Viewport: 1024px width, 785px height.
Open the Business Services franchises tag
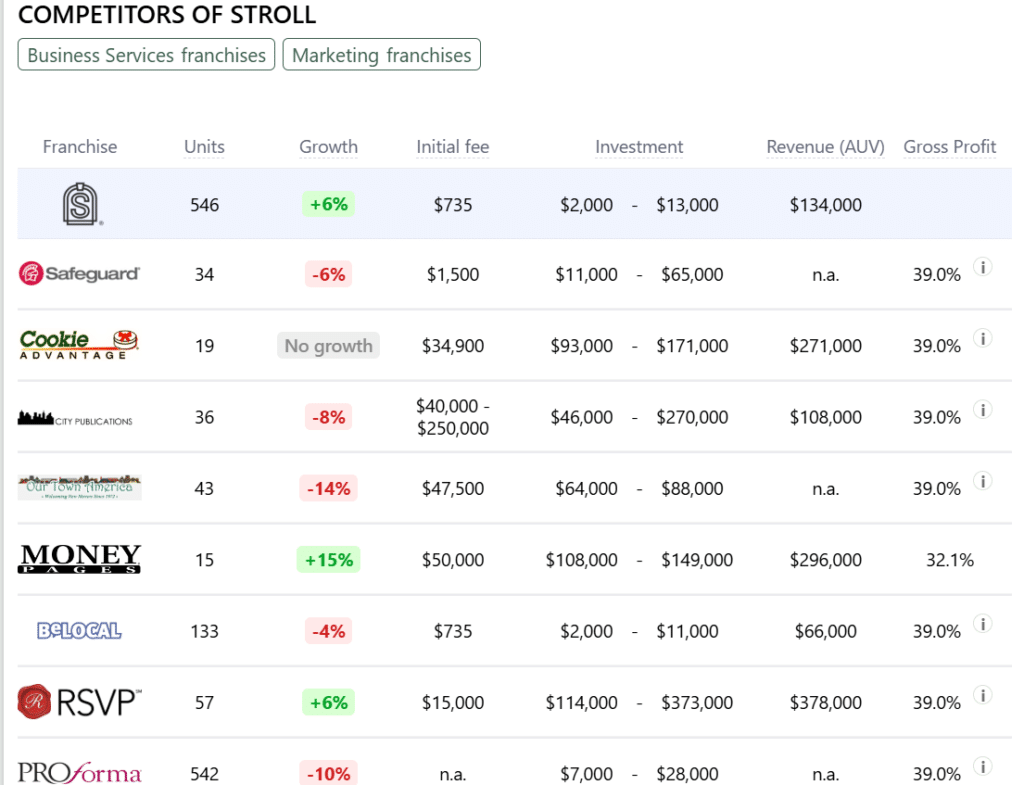(146, 55)
